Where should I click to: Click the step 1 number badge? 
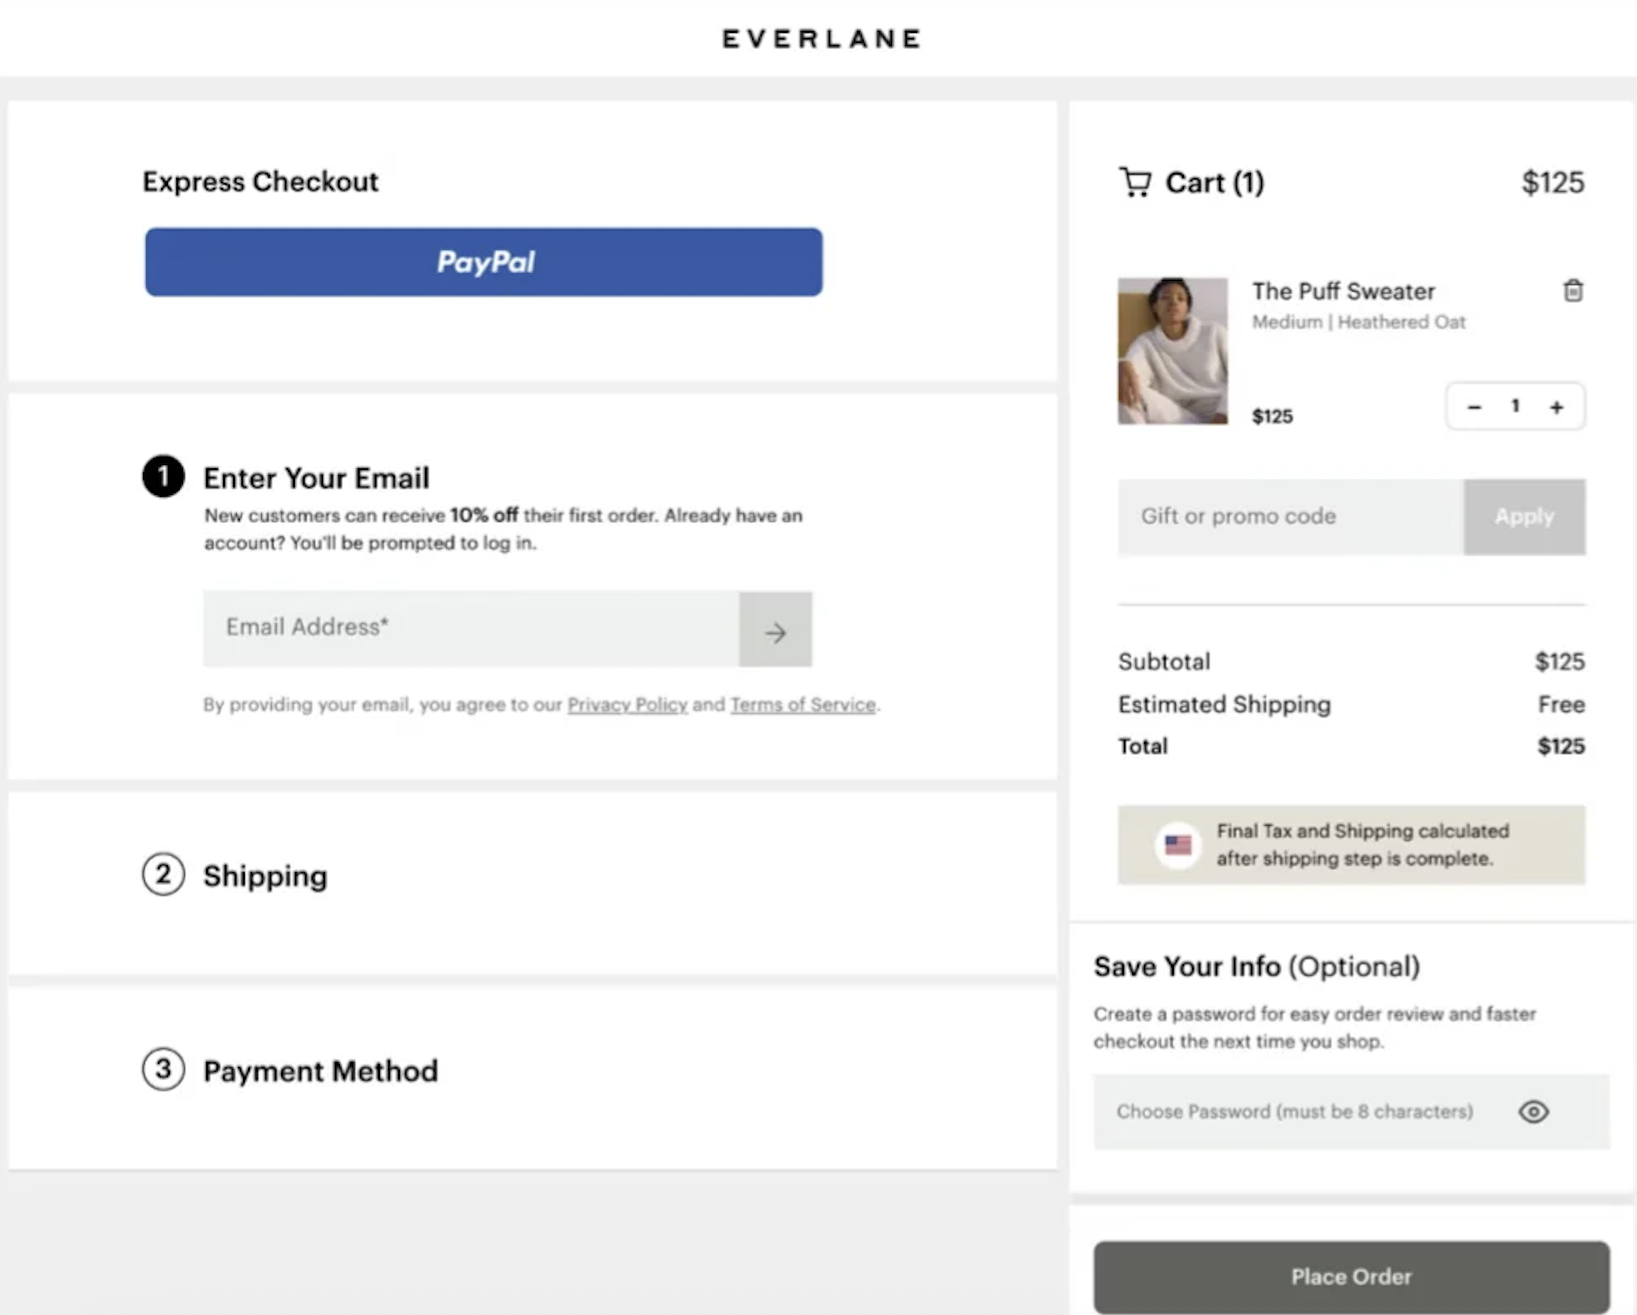tap(163, 477)
